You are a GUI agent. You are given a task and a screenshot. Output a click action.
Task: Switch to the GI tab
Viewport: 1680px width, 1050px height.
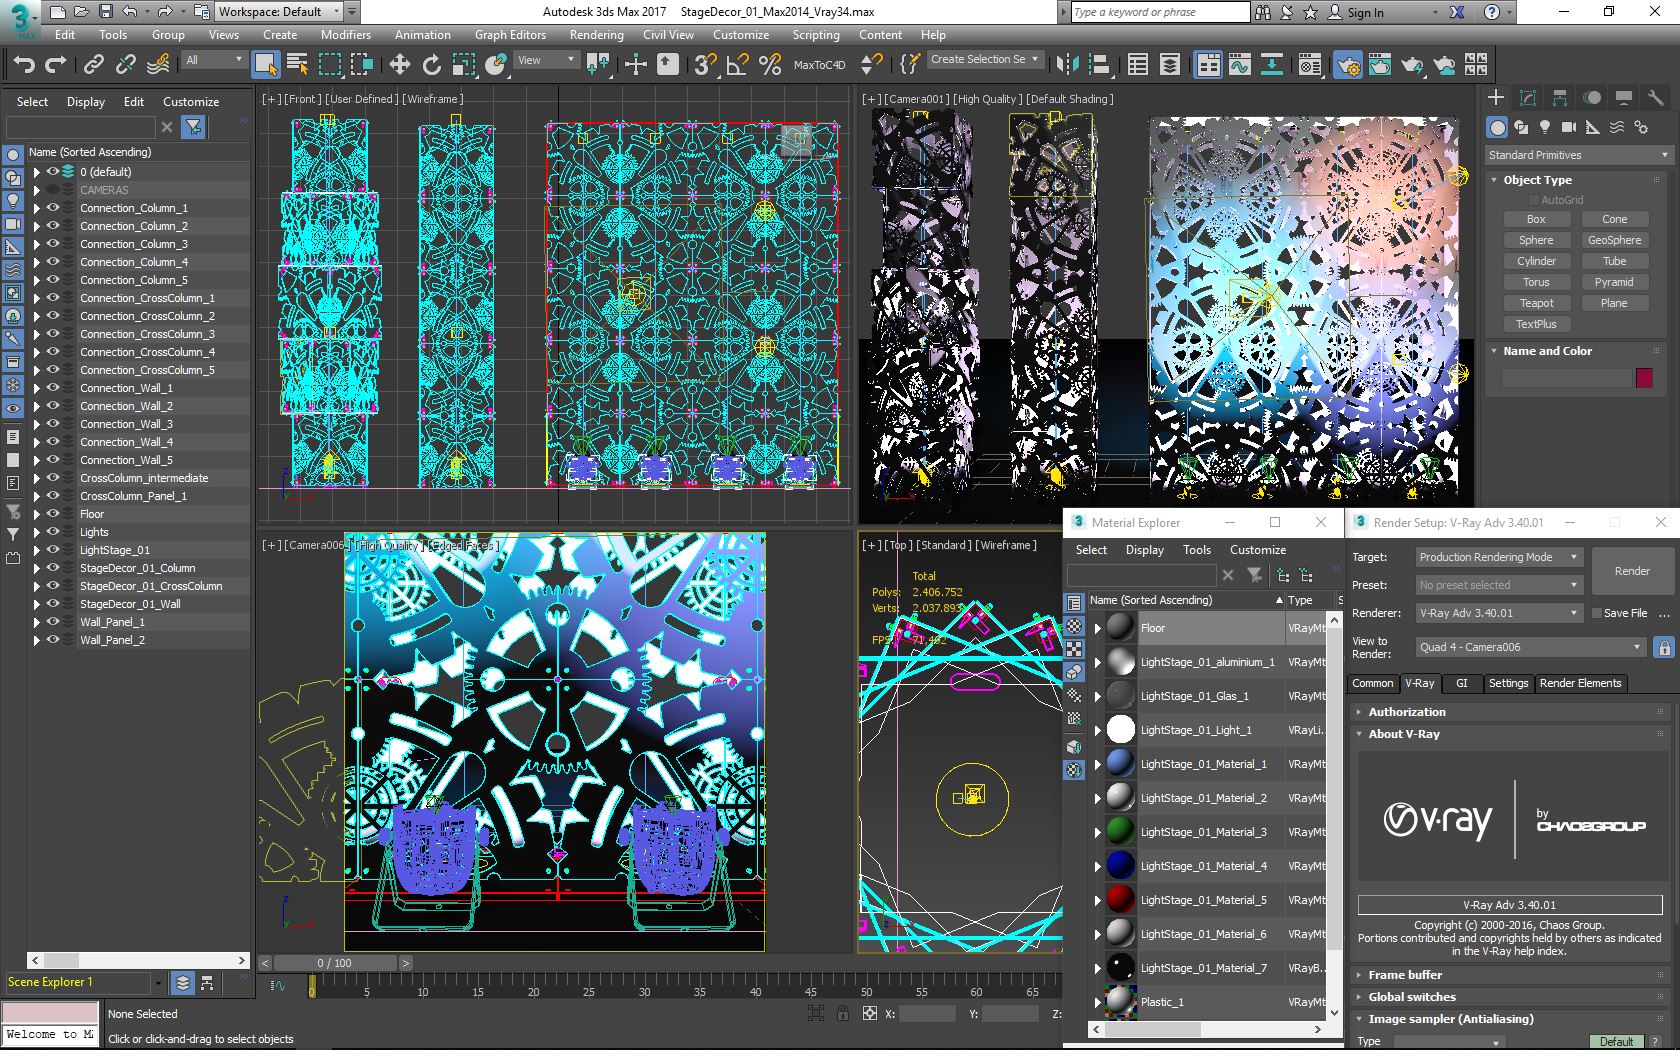tap(1461, 683)
